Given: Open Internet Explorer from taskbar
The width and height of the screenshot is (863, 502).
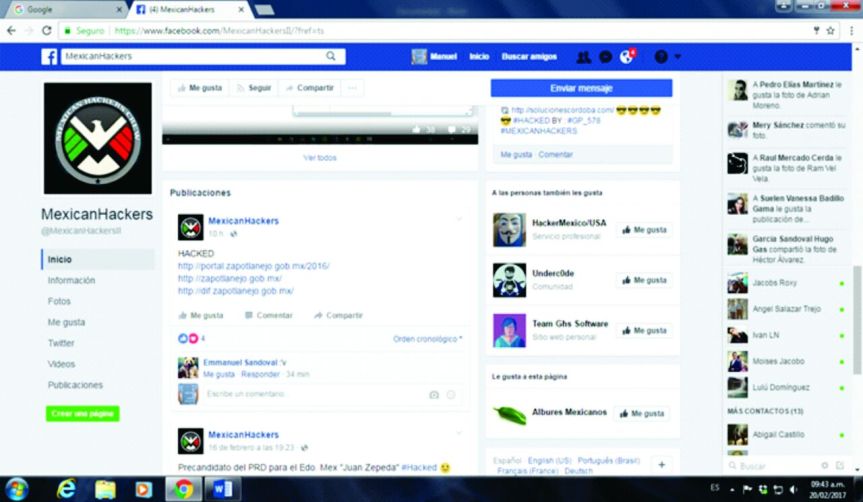Looking at the screenshot, I should point(67,489).
